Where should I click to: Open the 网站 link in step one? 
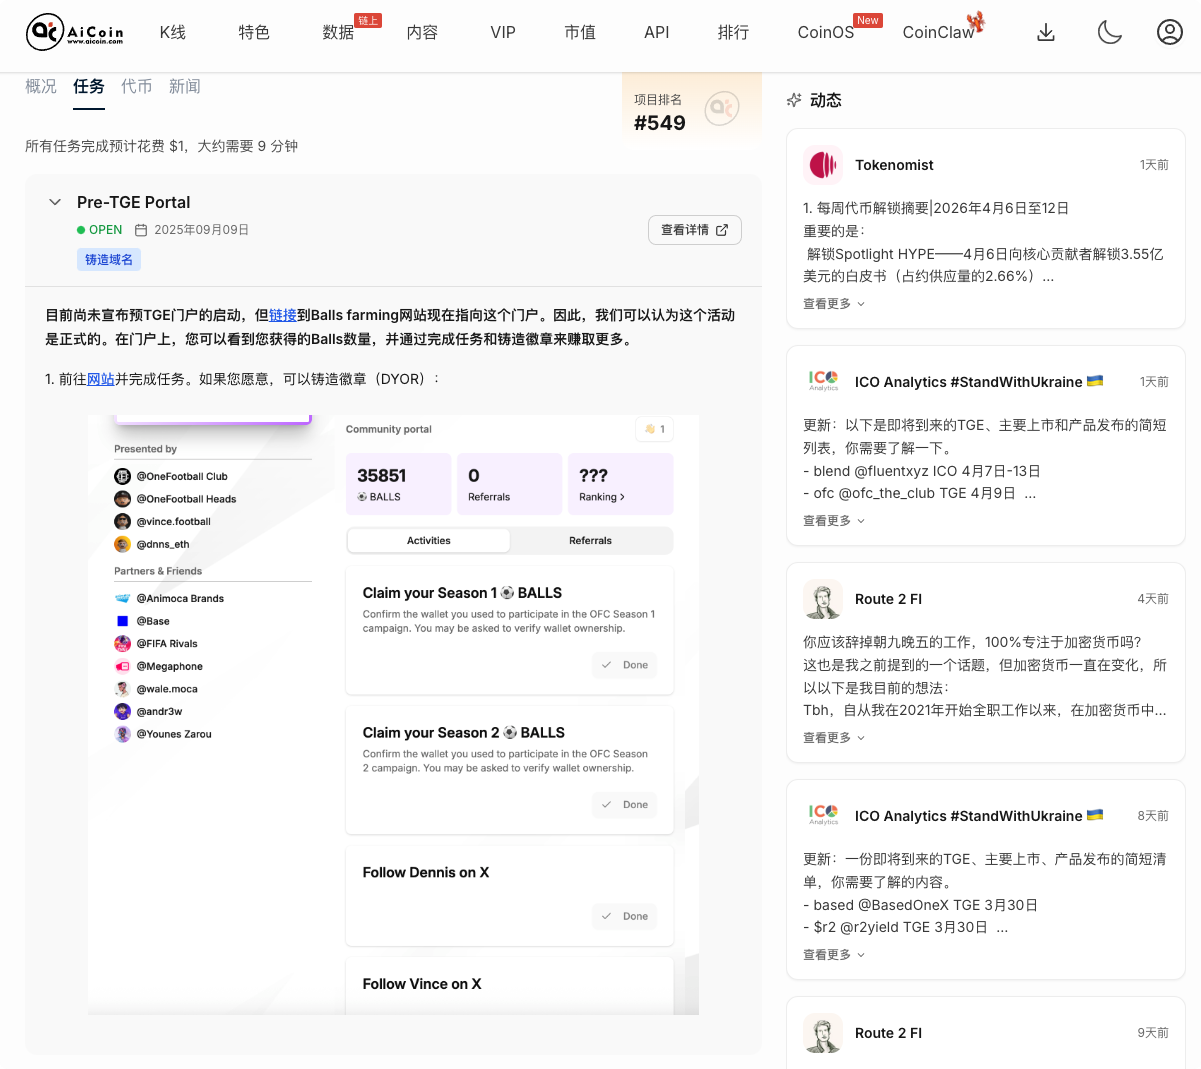coord(100,378)
